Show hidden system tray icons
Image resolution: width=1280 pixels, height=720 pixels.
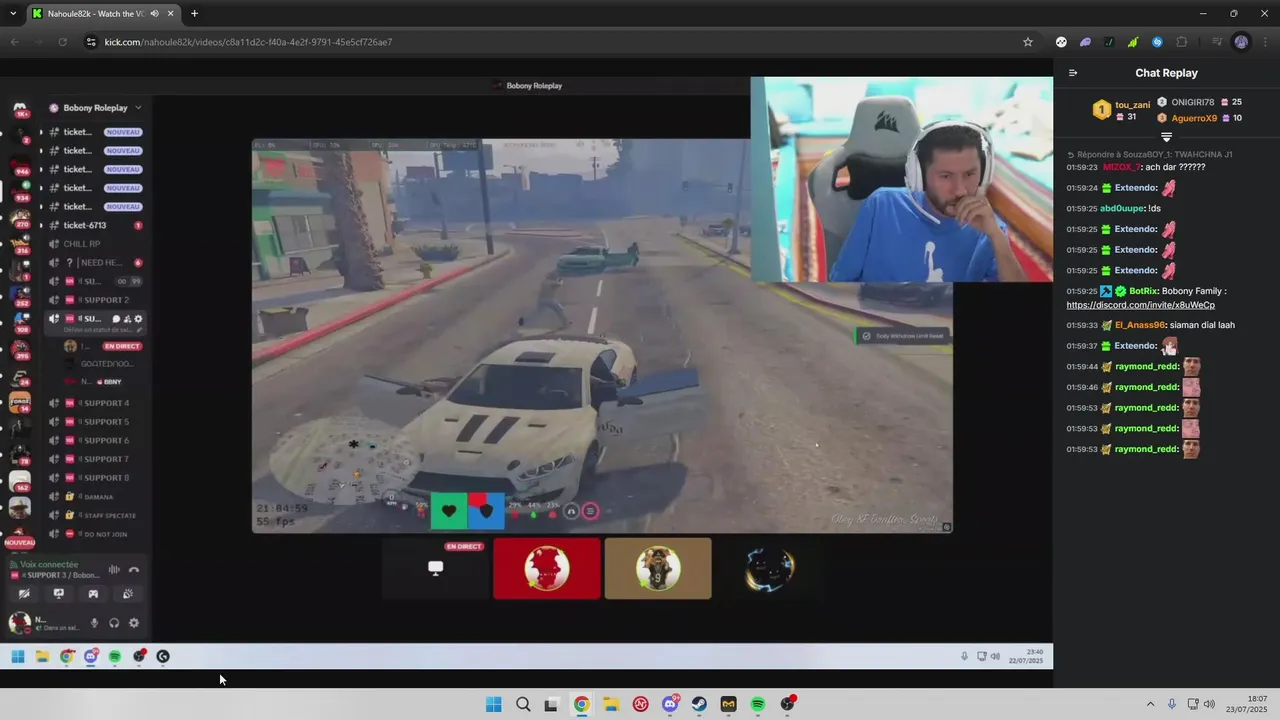pyautogui.click(x=1150, y=704)
